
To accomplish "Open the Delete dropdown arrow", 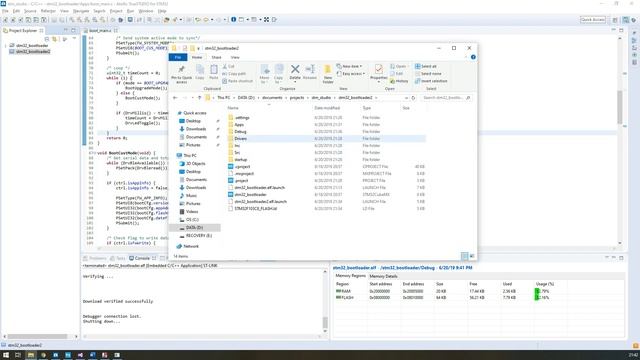I will 295,82.
